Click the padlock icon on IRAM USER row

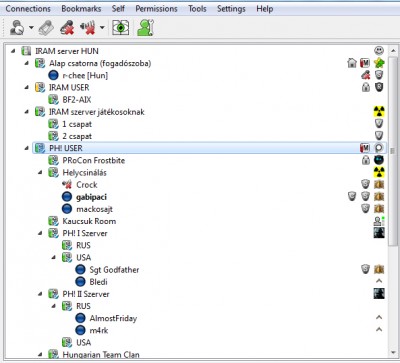coord(366,87)
